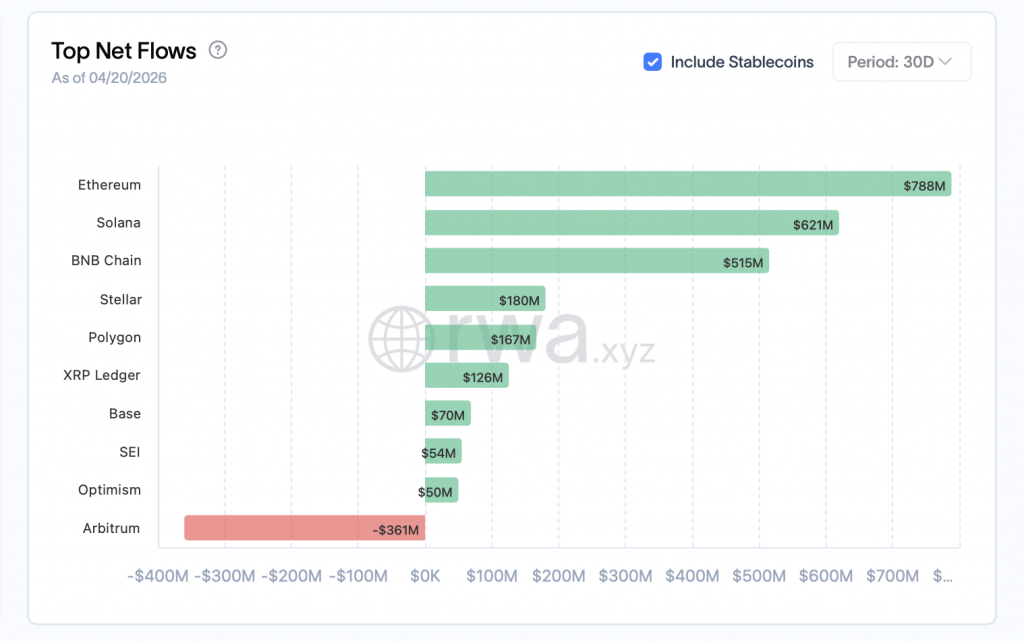Click the help question mark icon

217,50
